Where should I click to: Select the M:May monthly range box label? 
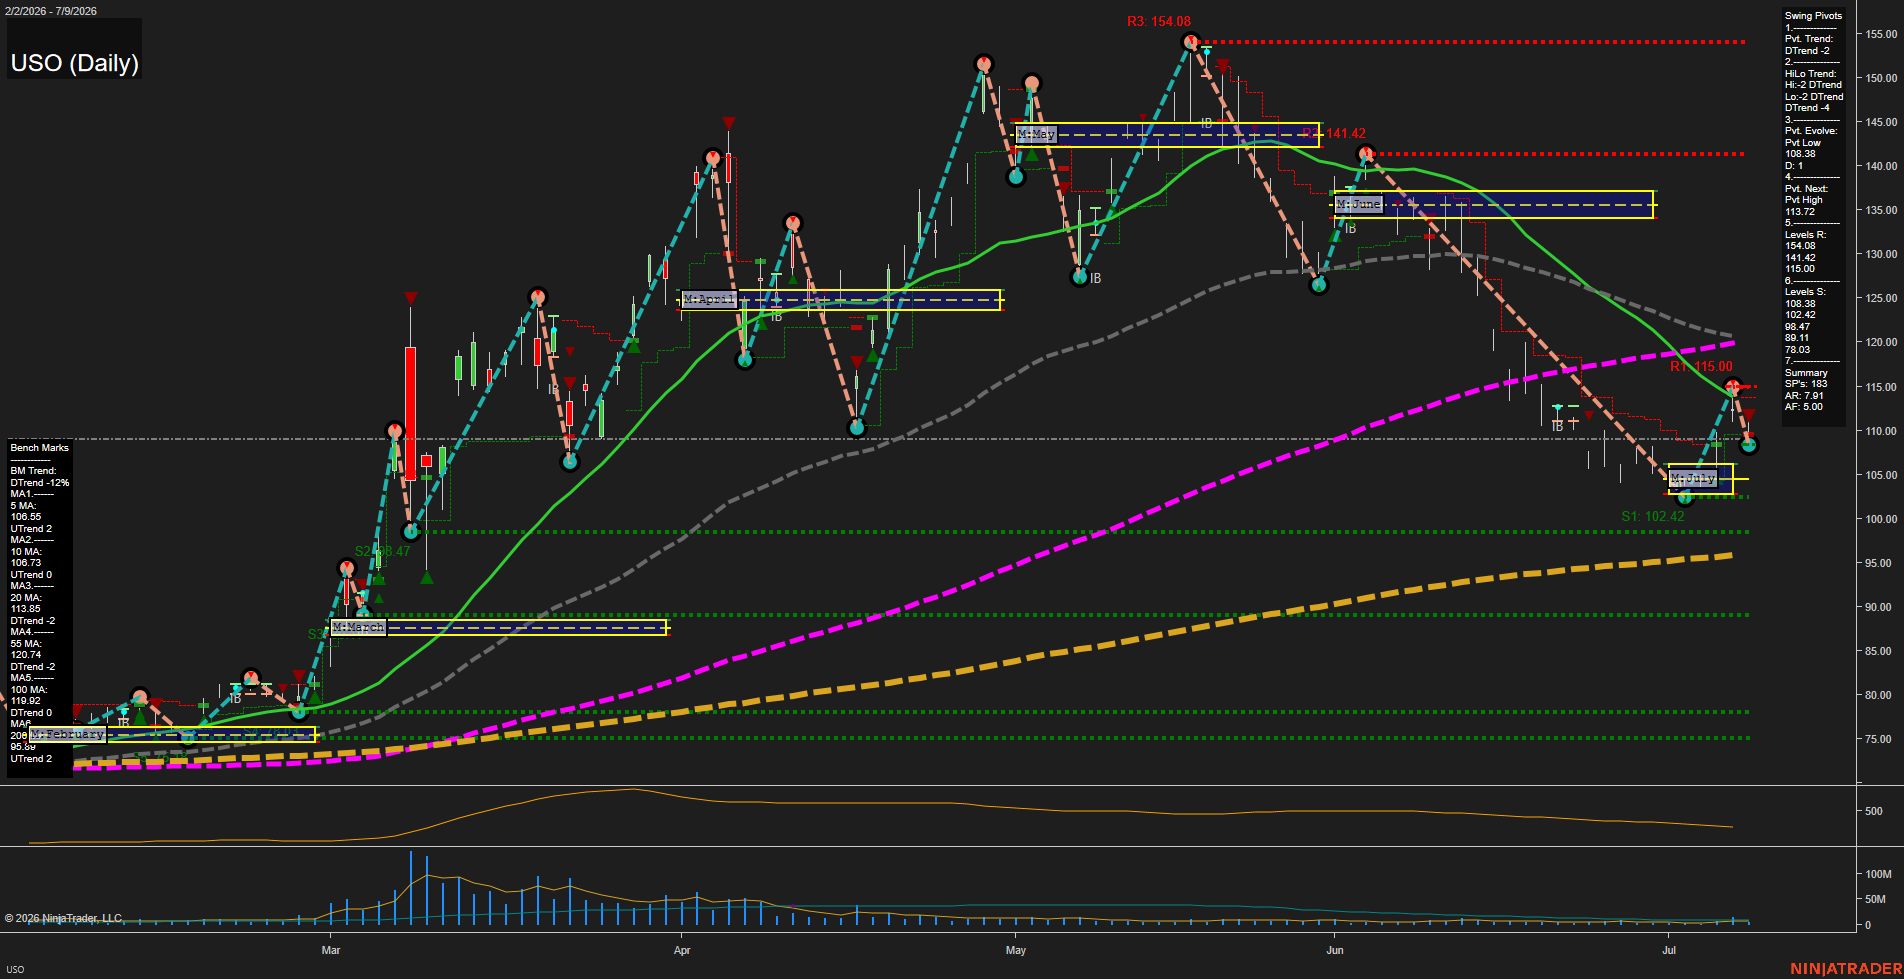pos(1036,134)
